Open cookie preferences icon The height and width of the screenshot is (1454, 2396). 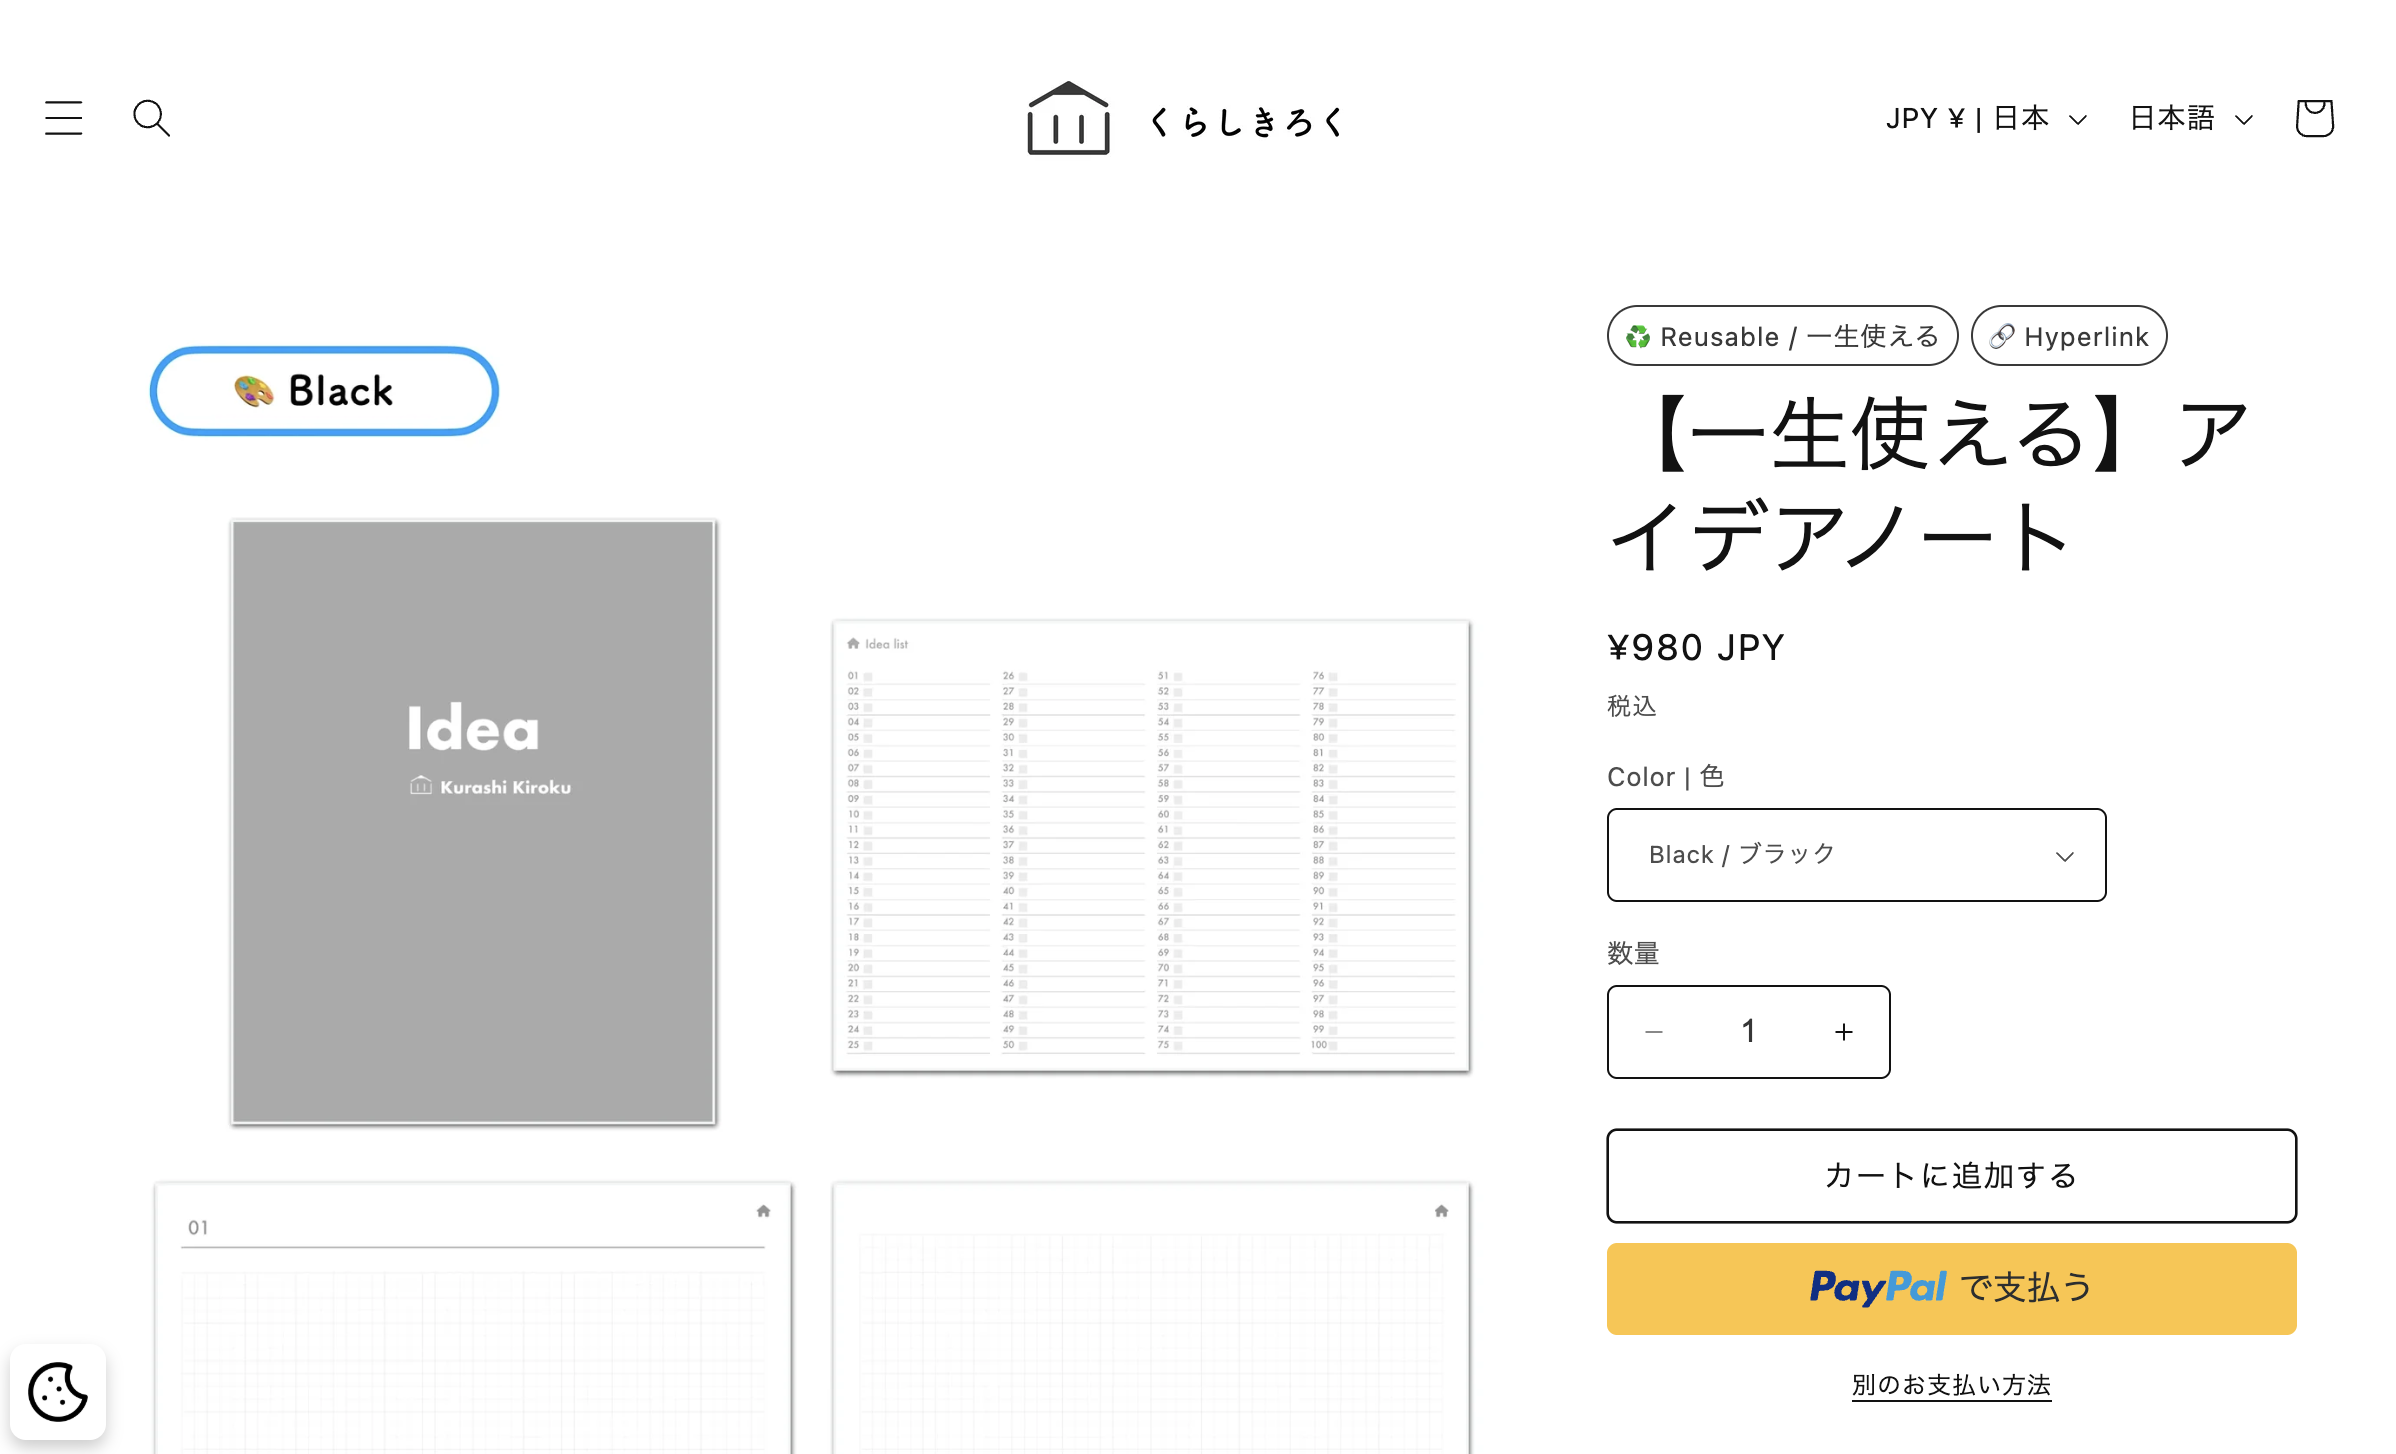(58, 1391)
